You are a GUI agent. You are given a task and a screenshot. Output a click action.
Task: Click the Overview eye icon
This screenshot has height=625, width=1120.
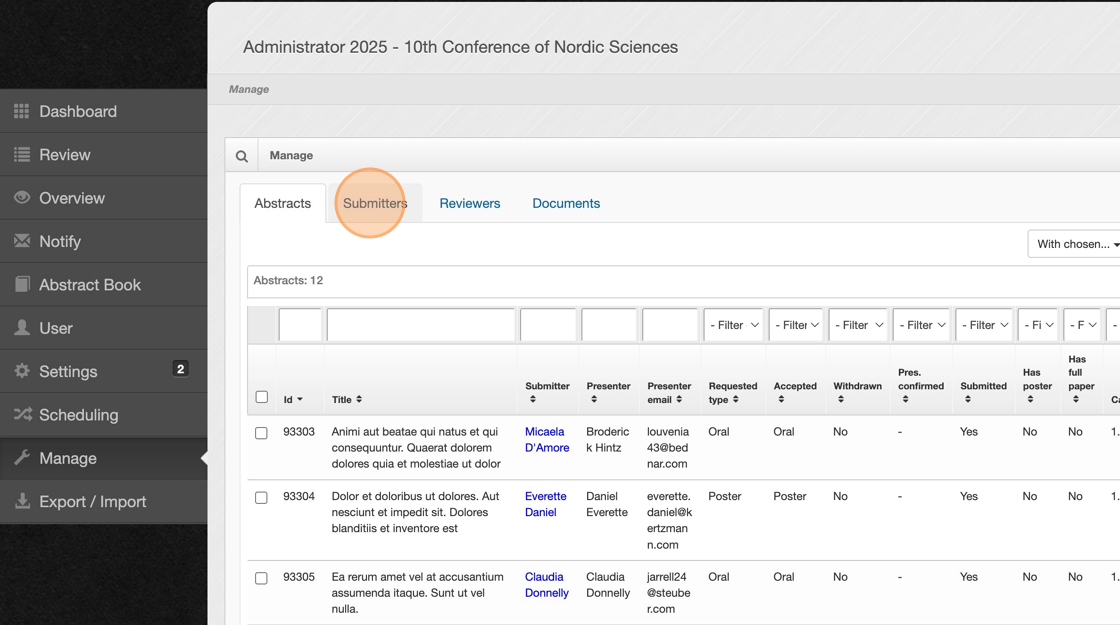tap(22, 198)
